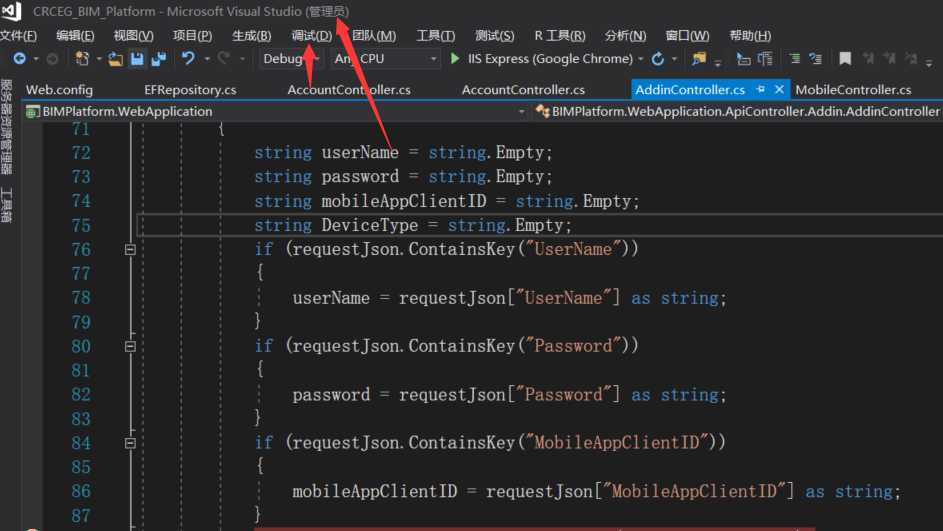Click the Uncomment Selection icon

click(816, 58)
